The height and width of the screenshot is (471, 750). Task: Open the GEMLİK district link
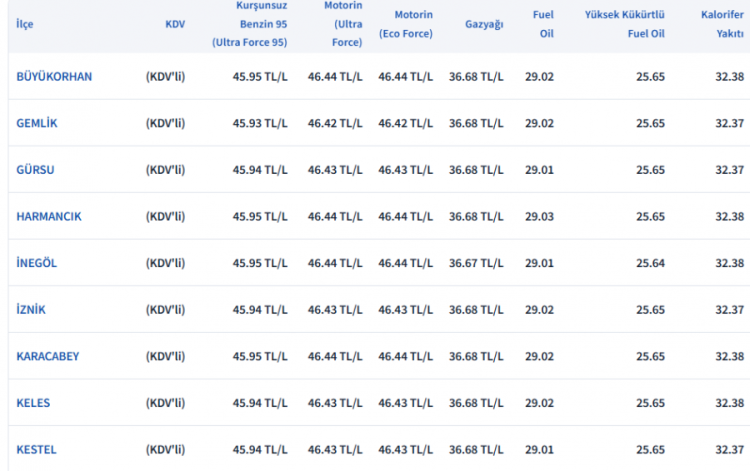(x=37, y=123)
